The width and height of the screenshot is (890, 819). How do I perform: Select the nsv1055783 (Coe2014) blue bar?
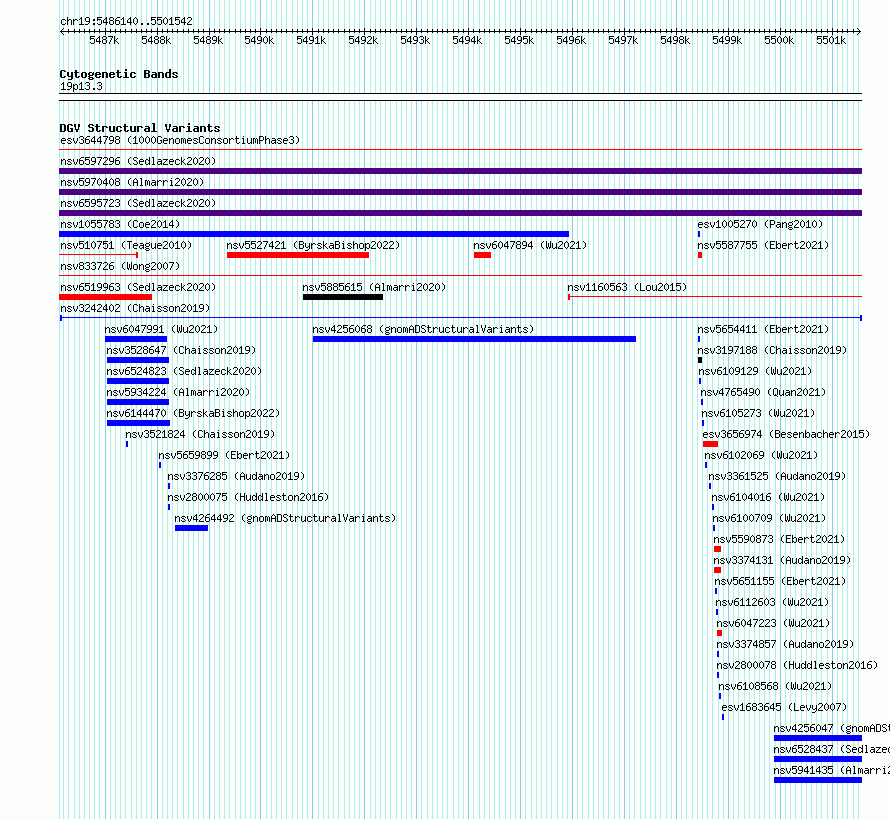(314, 234)
